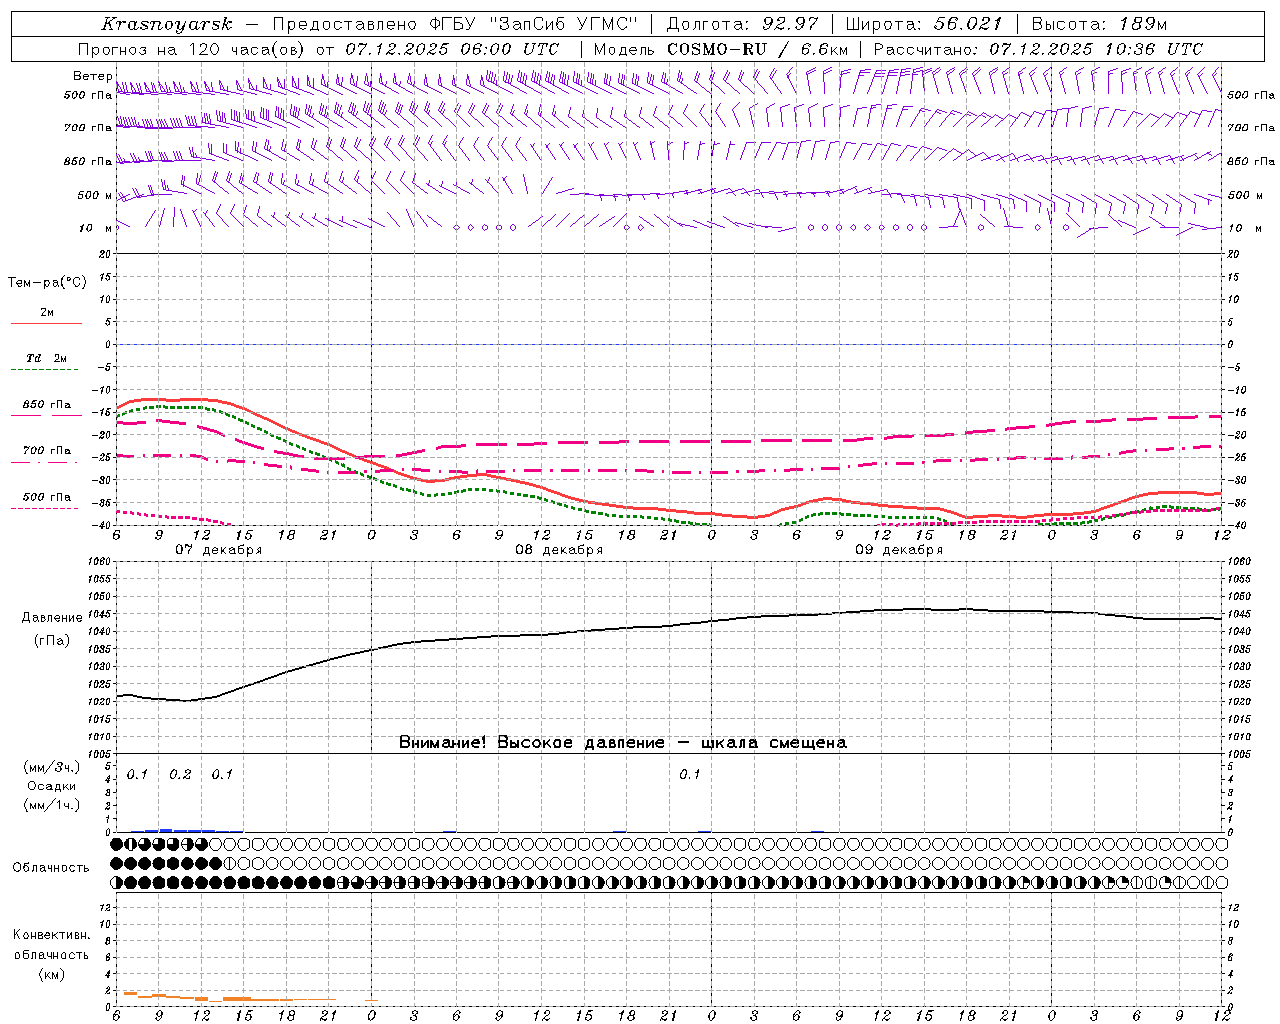Click the Рассчитано 07.12.2025 10:36 UTC timestamp
The height and width of the screenshot is (1024, 1280).
(x=1095, y=49)
